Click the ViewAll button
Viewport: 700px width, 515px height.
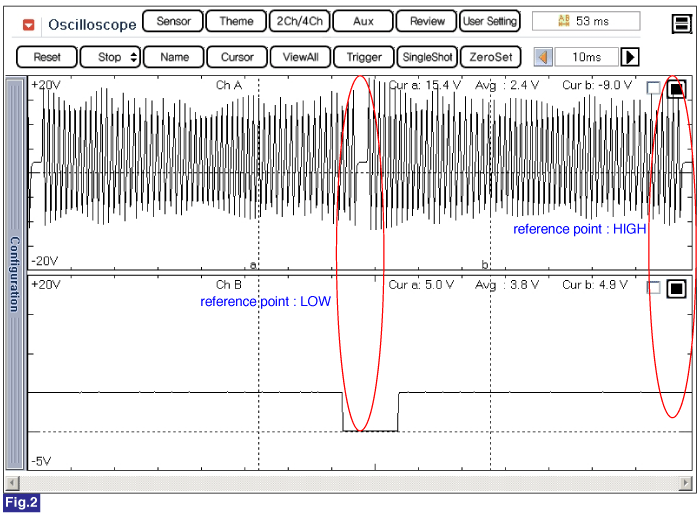click(x=300, y=57)
